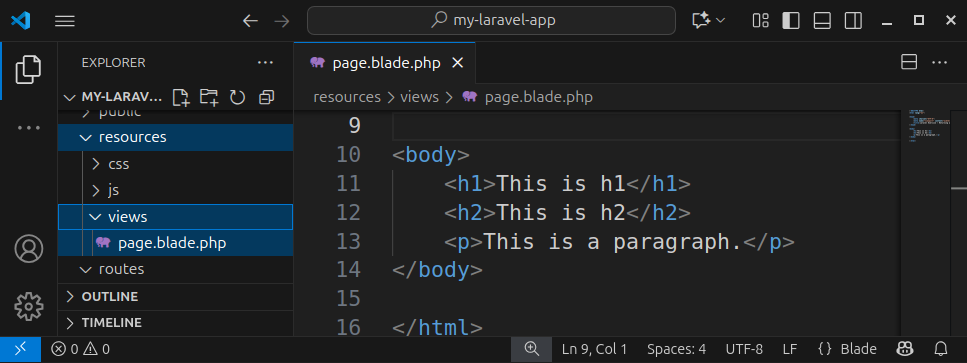The height and width of the screenshot is (363, 967).
Task: Open editor More Actions ellipsis
Action: (939, 62)
